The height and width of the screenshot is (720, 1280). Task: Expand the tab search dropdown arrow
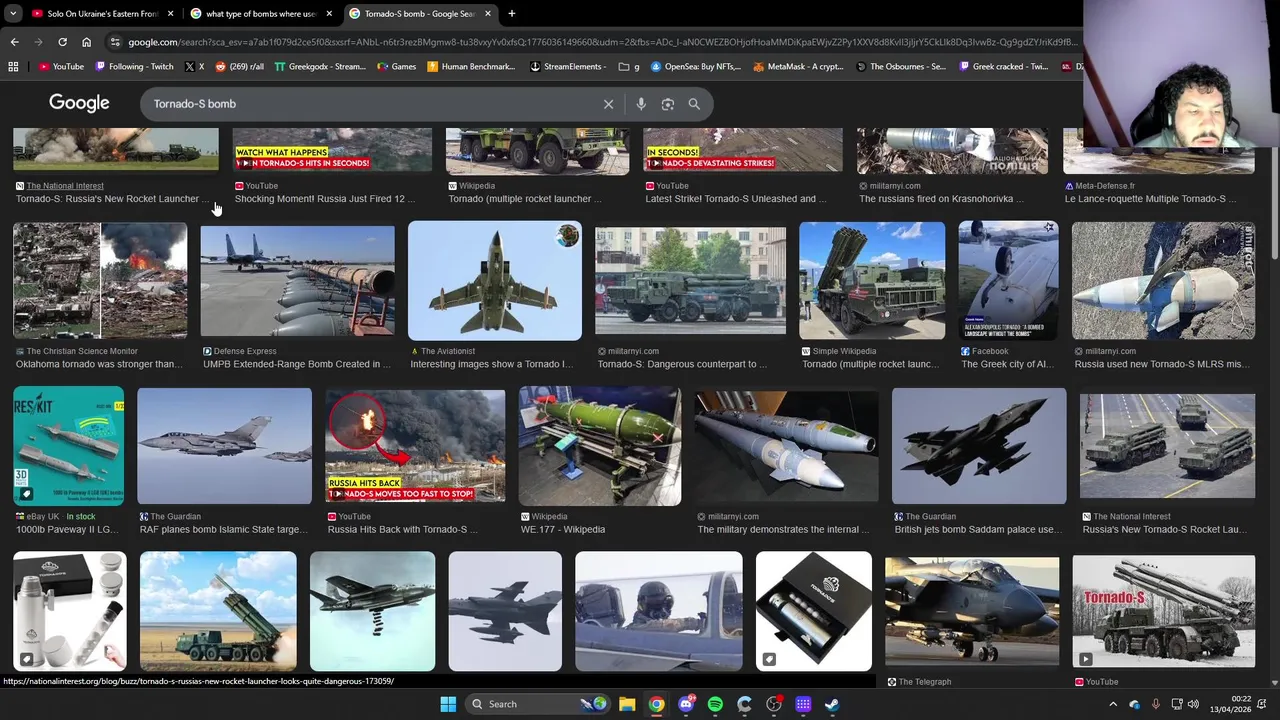point(13,14)
